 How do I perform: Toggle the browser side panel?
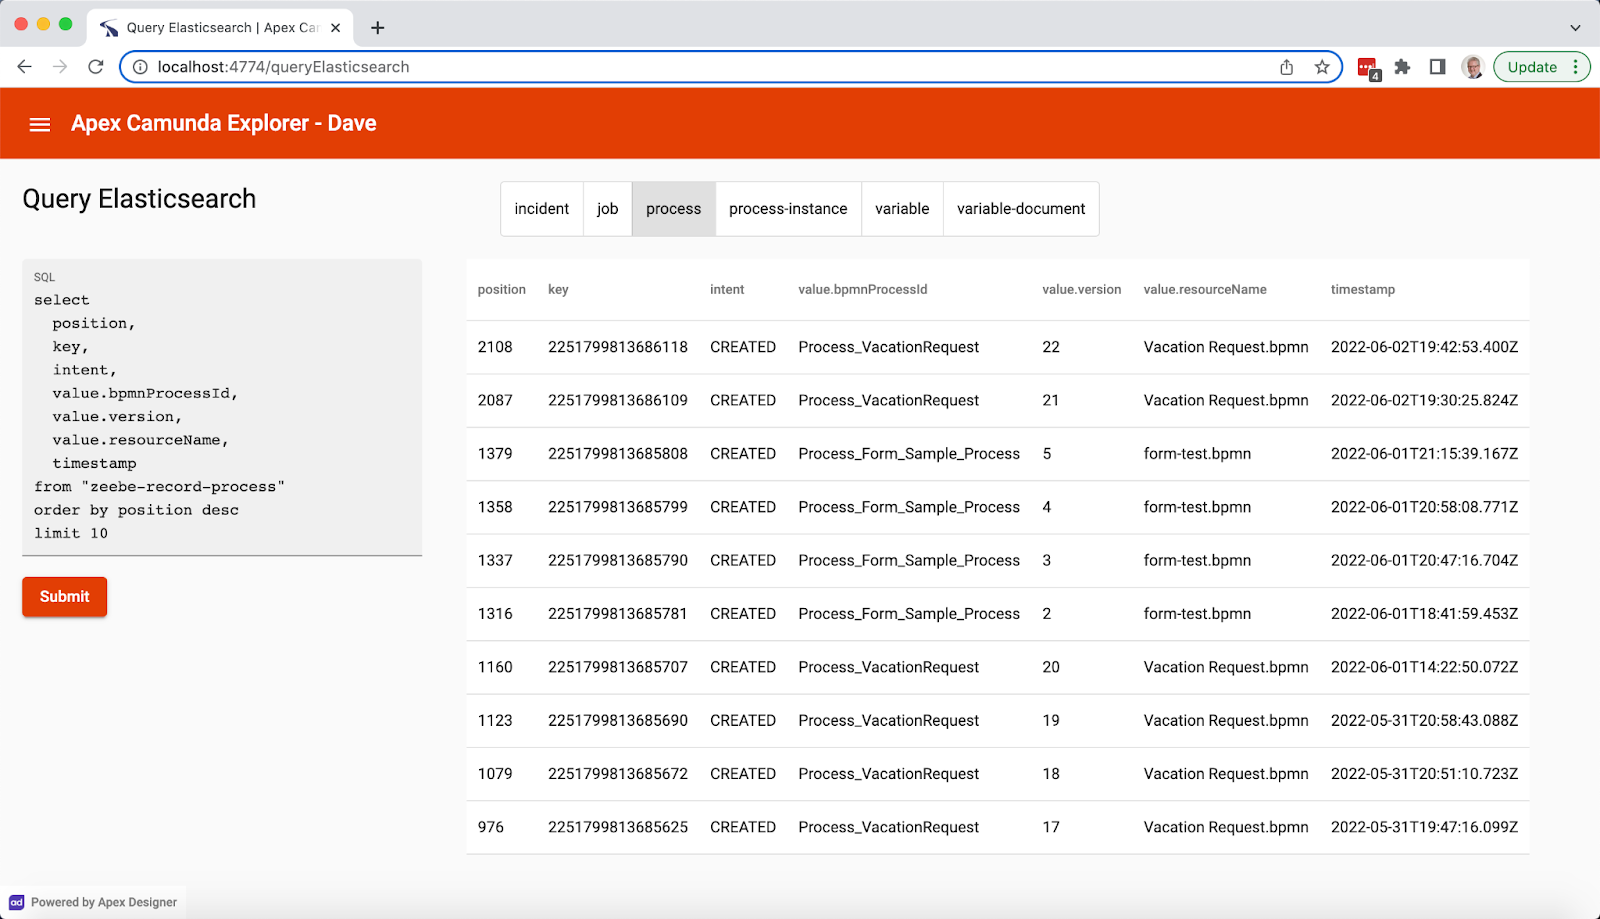tap(1437, 67)
